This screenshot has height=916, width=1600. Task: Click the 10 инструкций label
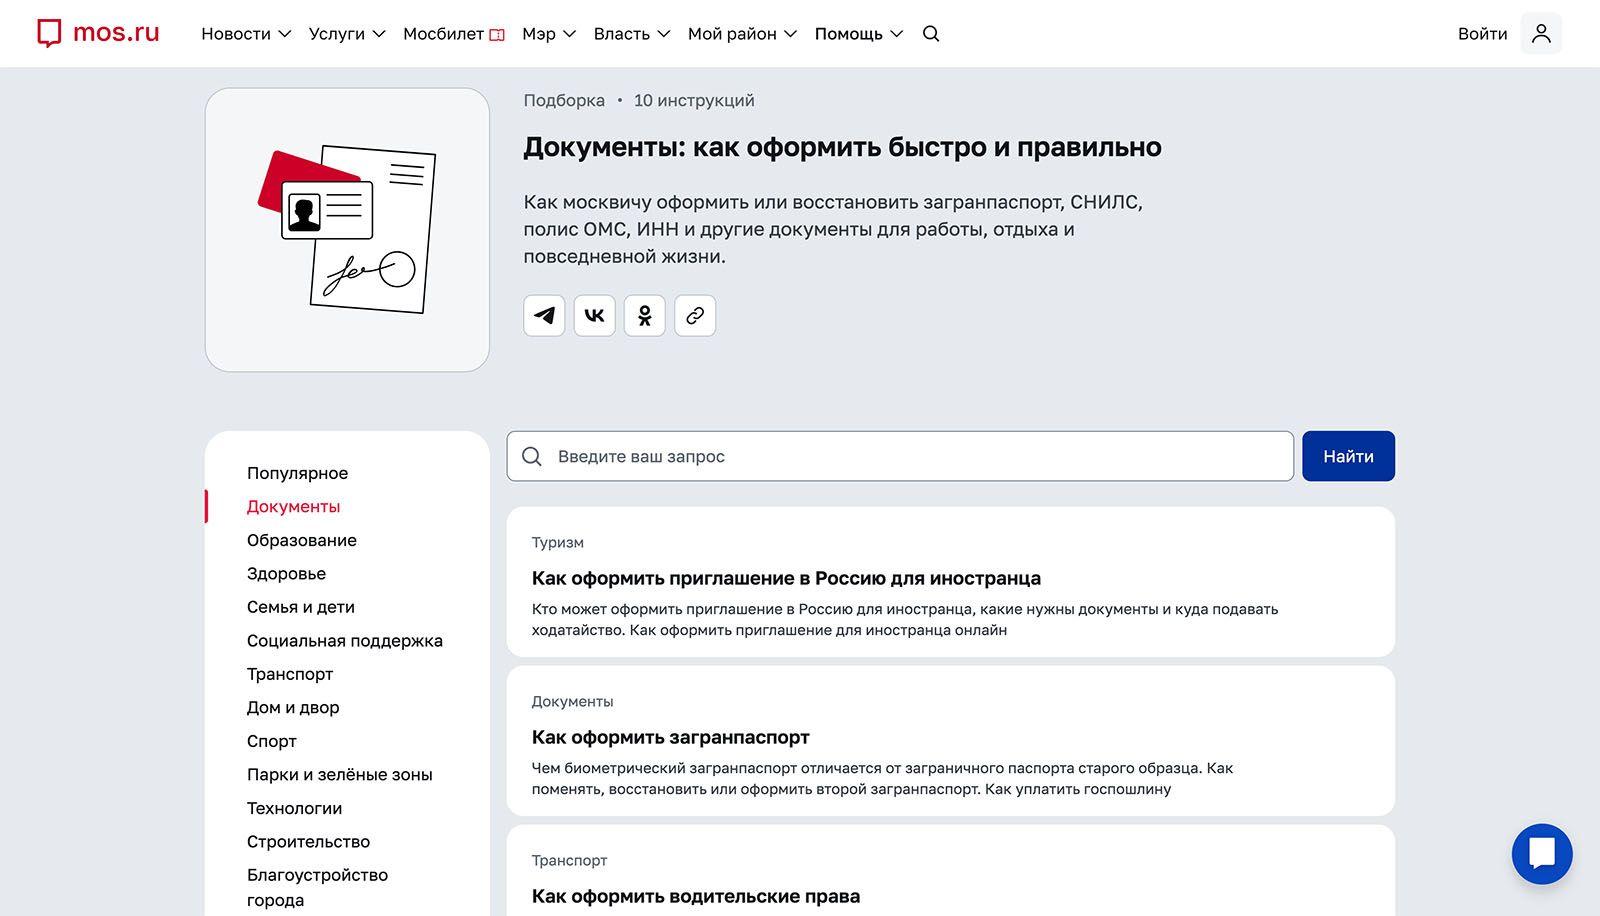(694, 101)
